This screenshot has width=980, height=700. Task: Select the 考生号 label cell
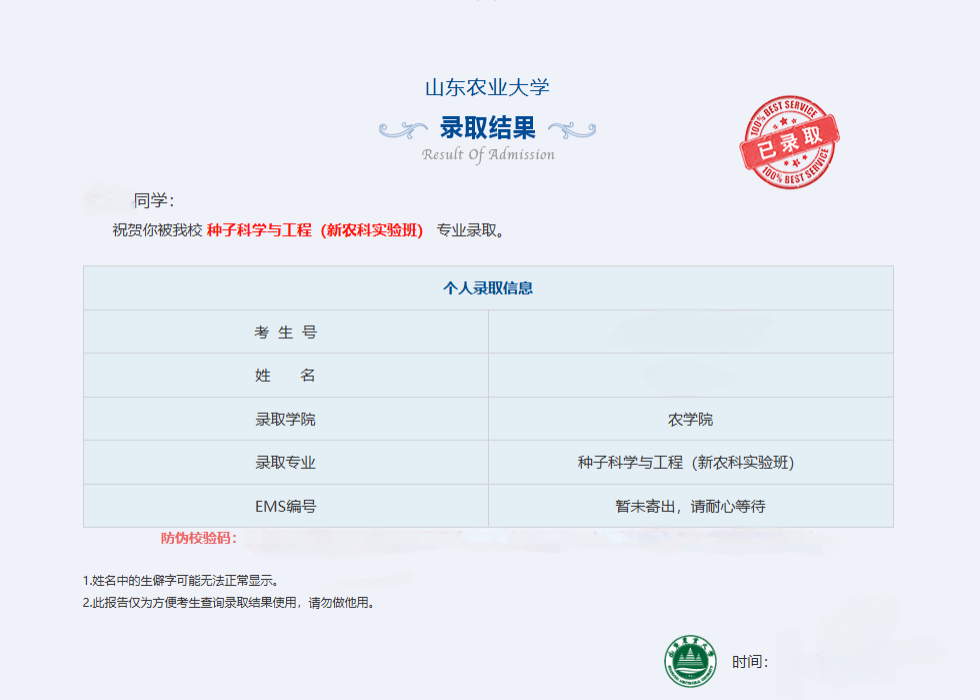pos(285,332)
